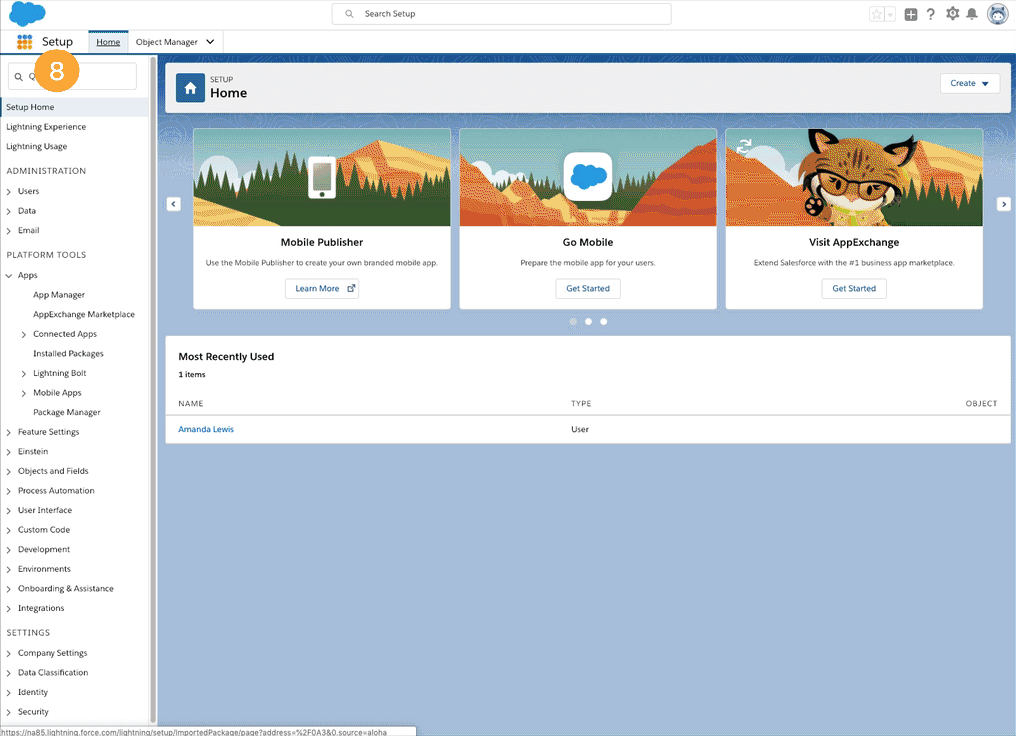Click the Visit AppExchange mascot image
1016x736 pixels.
pos(854,178)
